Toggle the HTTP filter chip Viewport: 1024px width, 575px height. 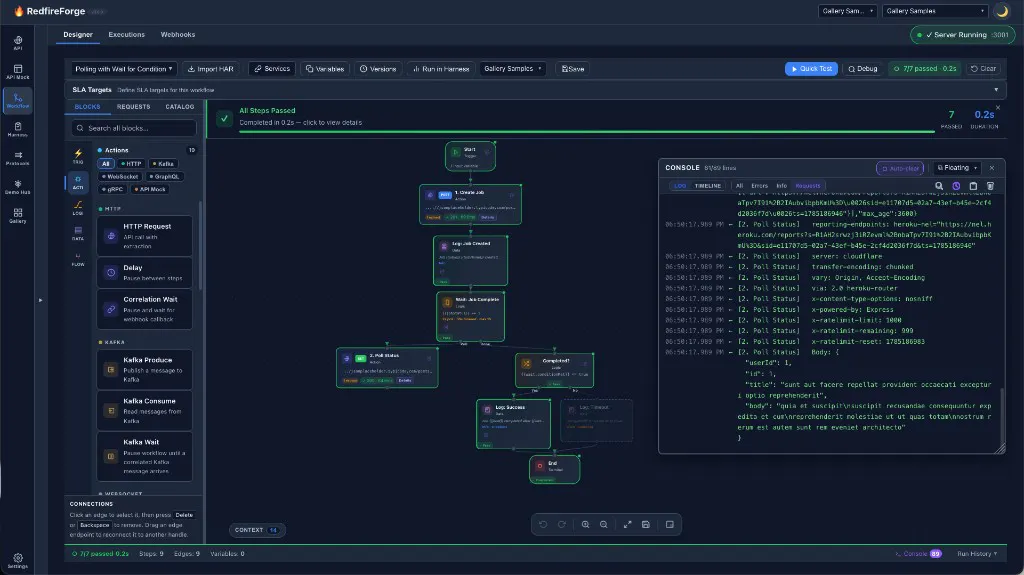tap(131, 164)
